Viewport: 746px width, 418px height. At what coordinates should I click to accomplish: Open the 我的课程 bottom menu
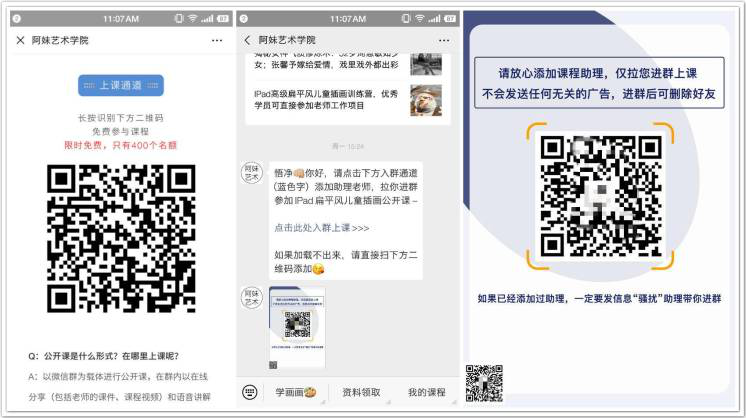click(x=427, y=392)
